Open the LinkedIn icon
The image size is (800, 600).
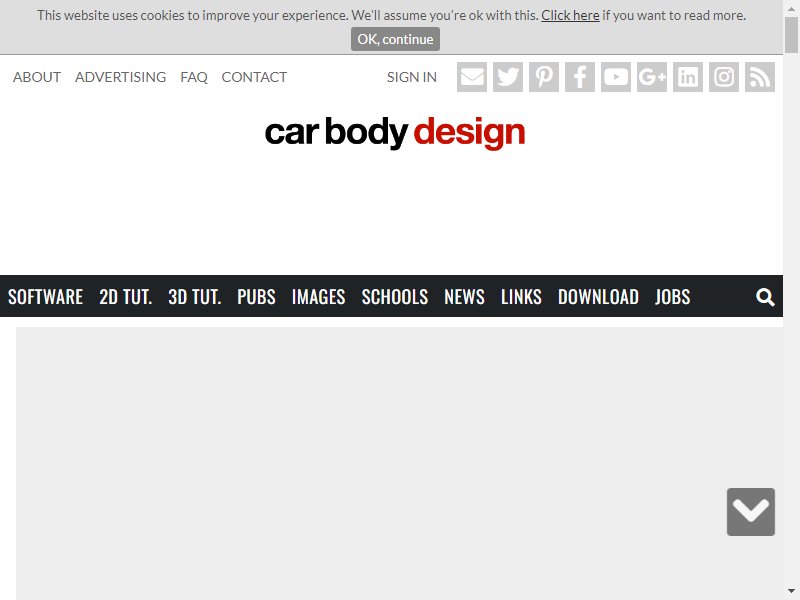coord(688,77)
